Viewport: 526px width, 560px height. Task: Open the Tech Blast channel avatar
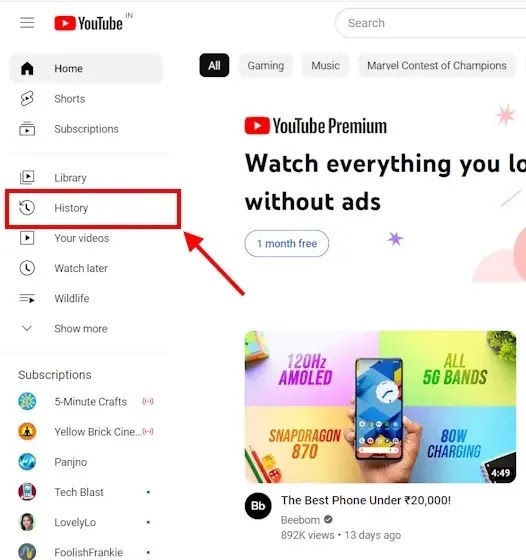point(27,492)
